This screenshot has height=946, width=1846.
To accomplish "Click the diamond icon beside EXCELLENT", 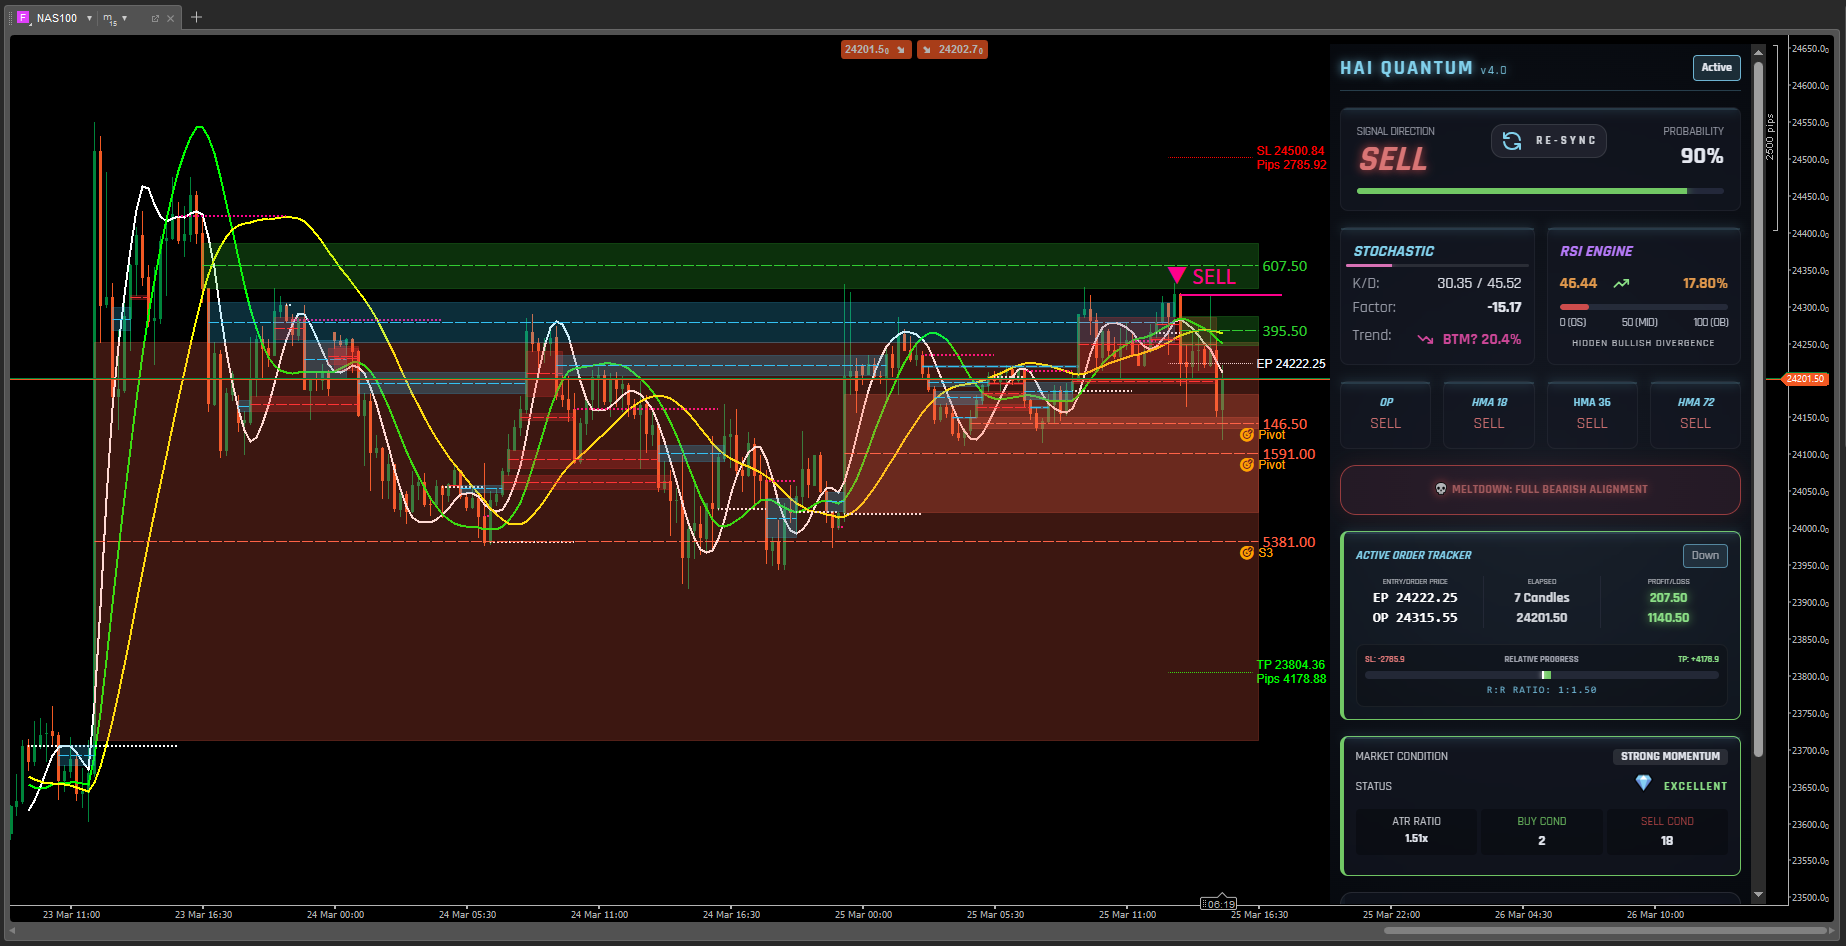I will pyautogui.click(x=1643, y=783).
